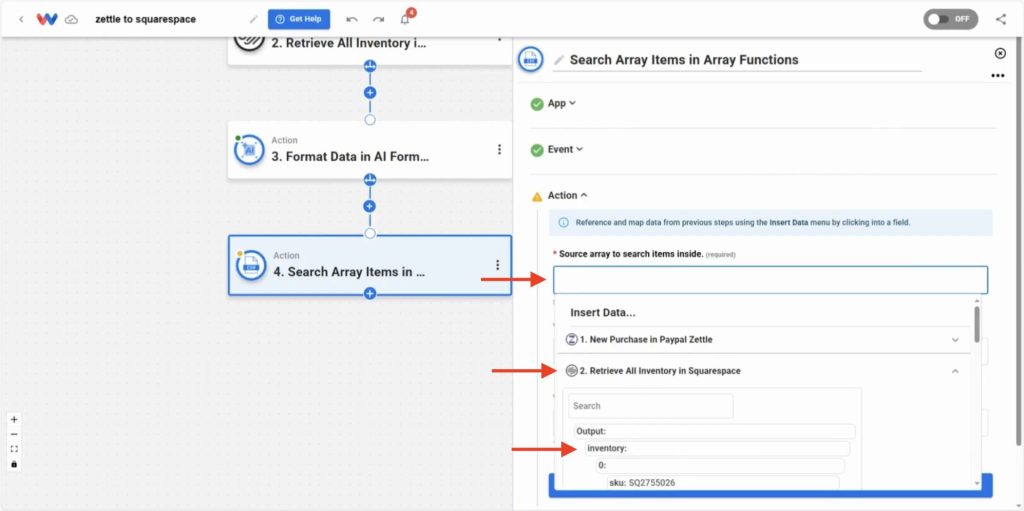1024x511 pixels.
Task: Click the Array Functions step 4 icon
Action: [x=251, y=265]
